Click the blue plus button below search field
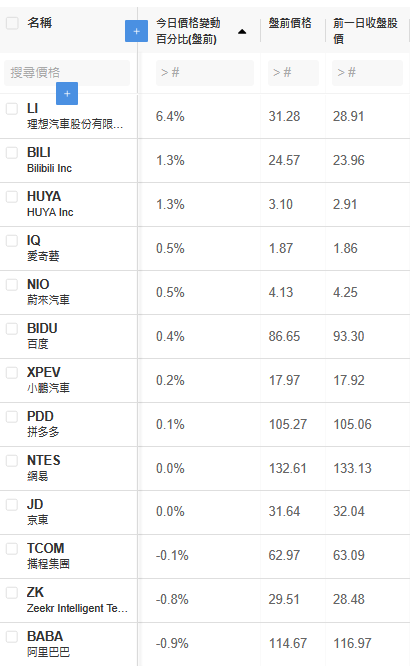410x666 pixels. tap(67, 93)
